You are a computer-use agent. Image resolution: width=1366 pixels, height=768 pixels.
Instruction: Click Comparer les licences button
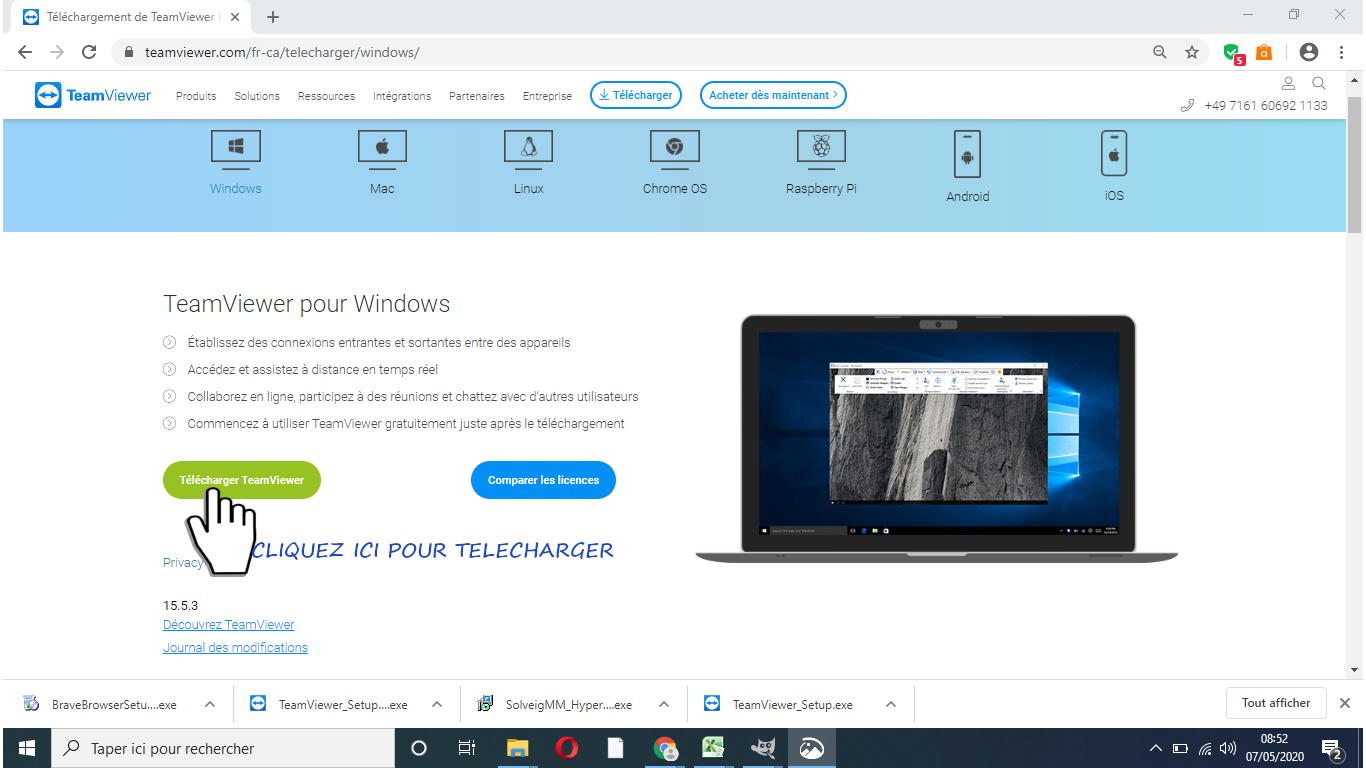point(543,480)
